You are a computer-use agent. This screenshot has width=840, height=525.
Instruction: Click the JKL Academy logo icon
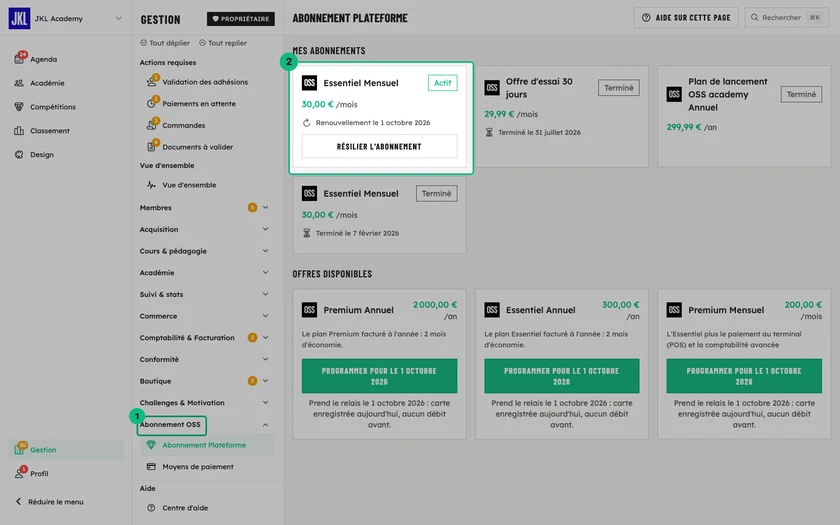(x=19, y=18)
